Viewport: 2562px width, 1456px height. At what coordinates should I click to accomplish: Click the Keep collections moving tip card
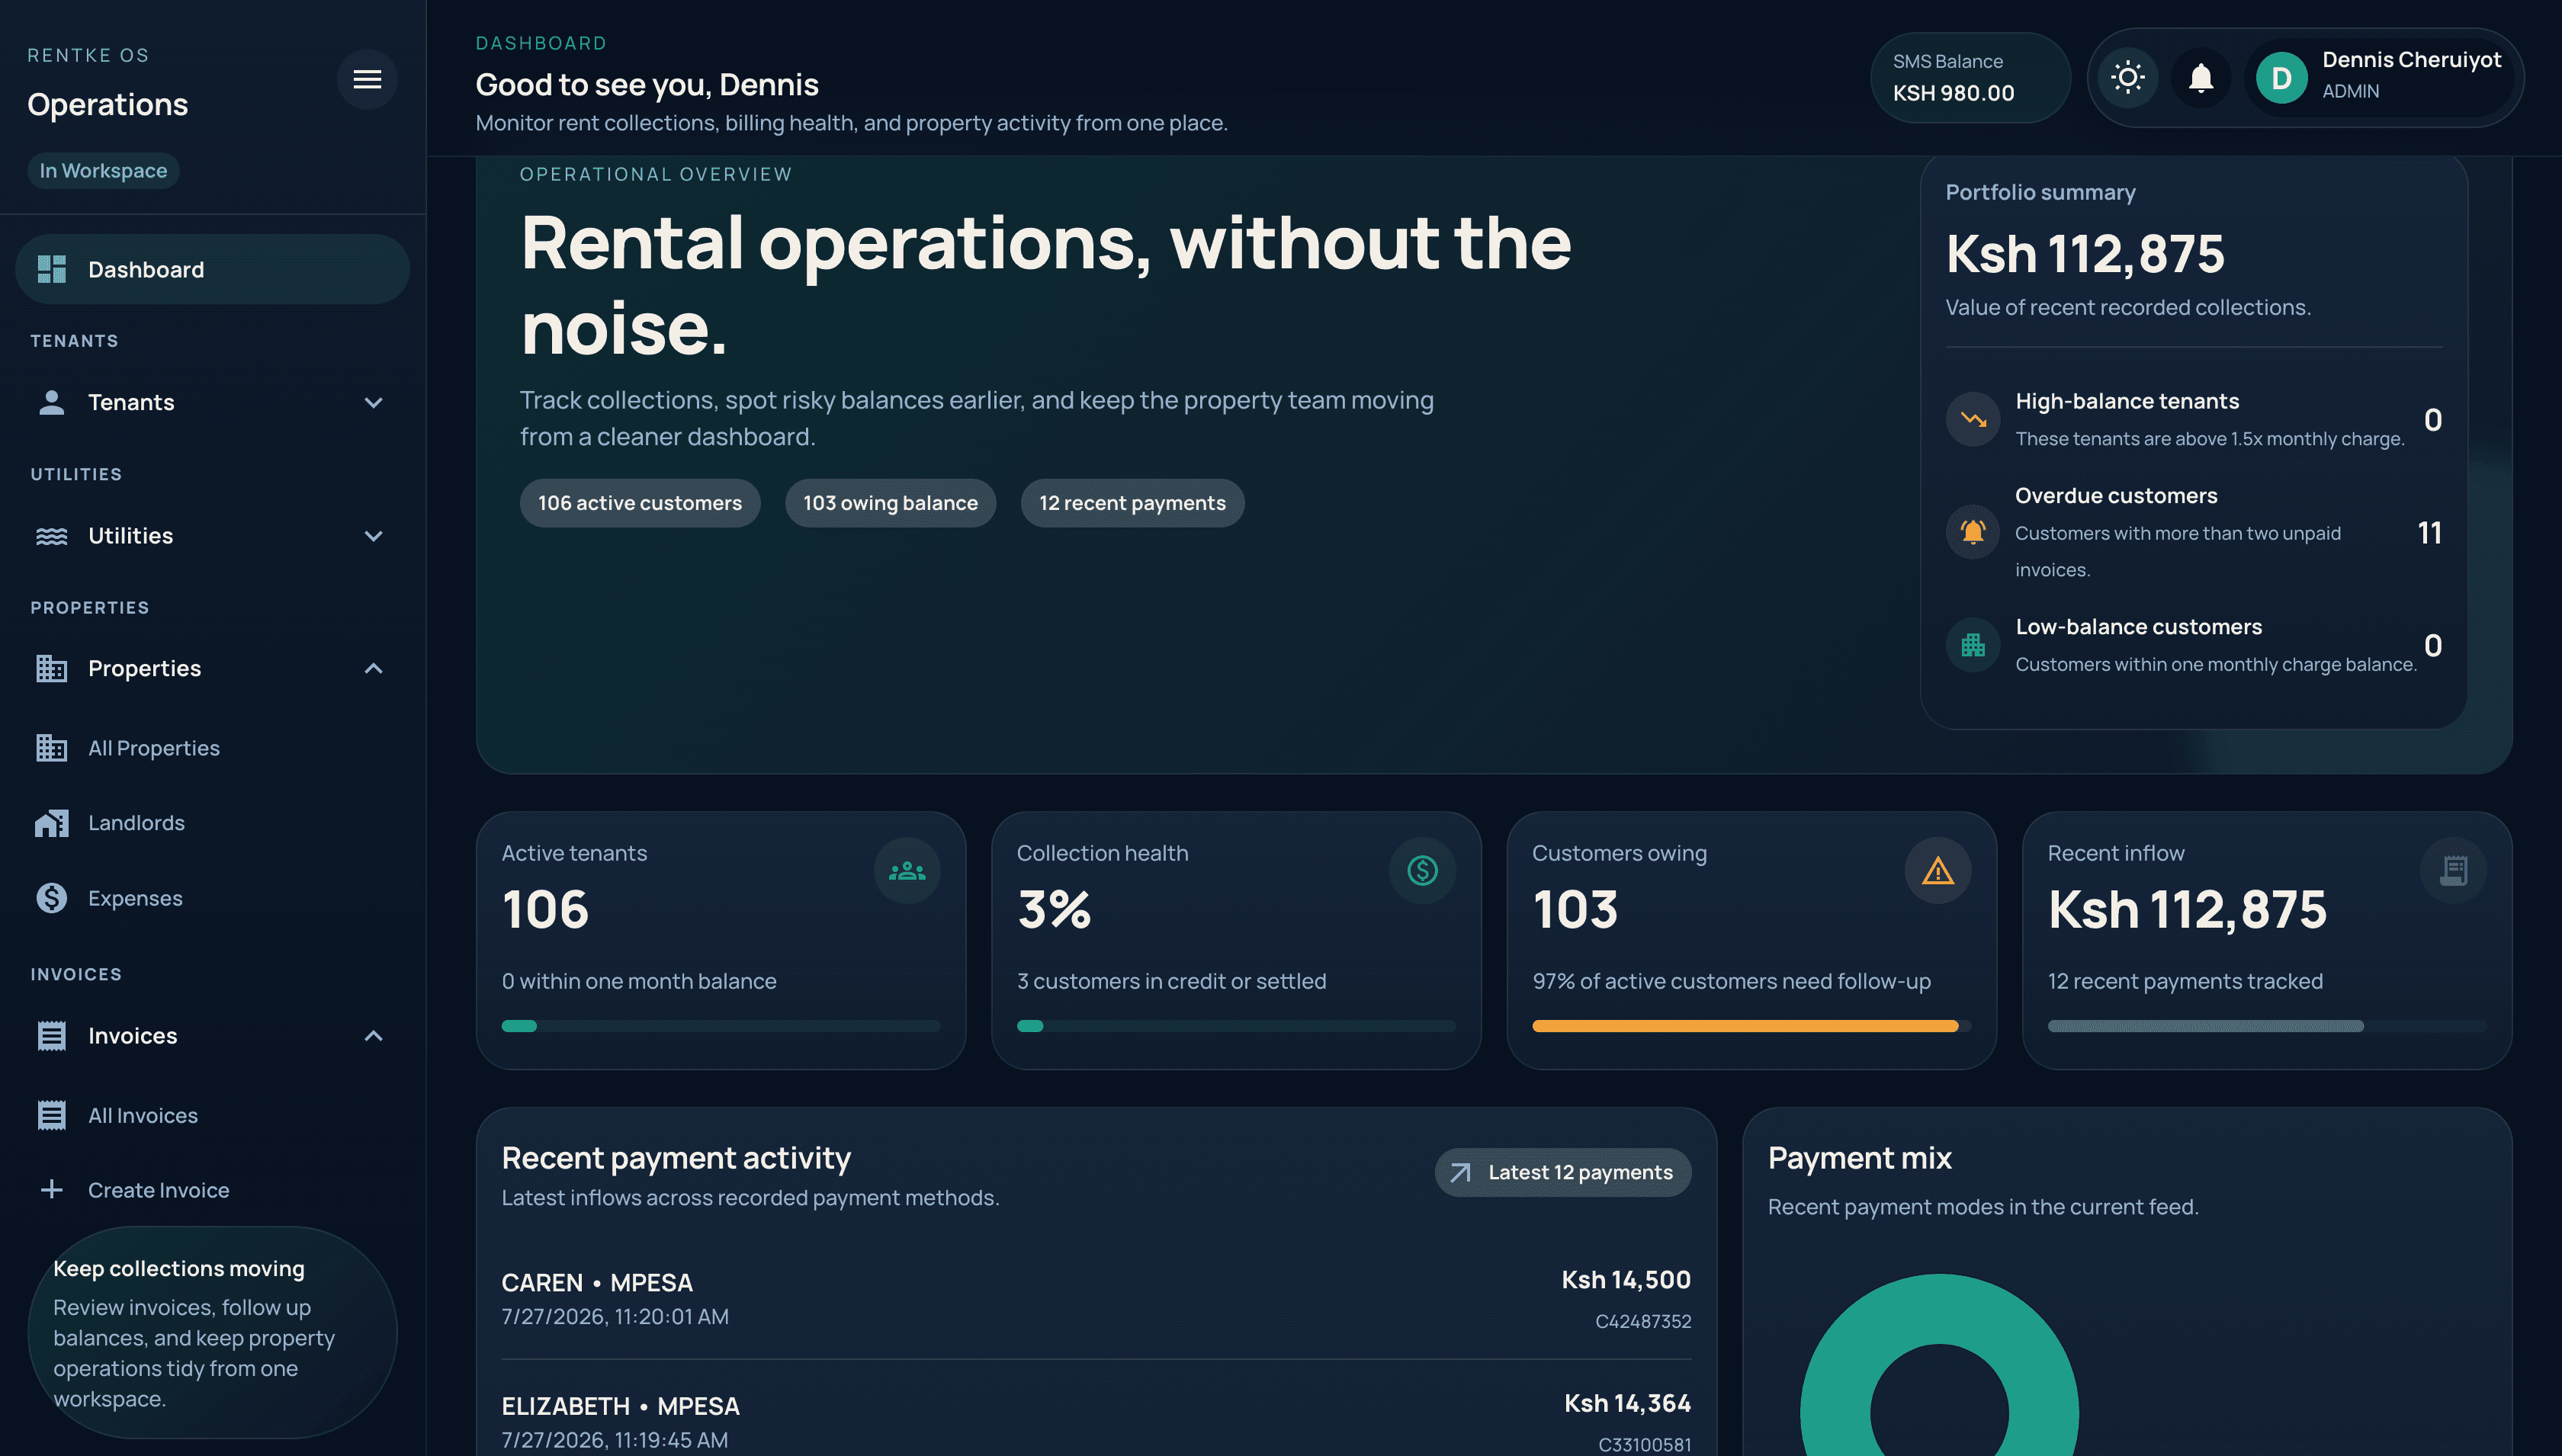point(212,1333)
